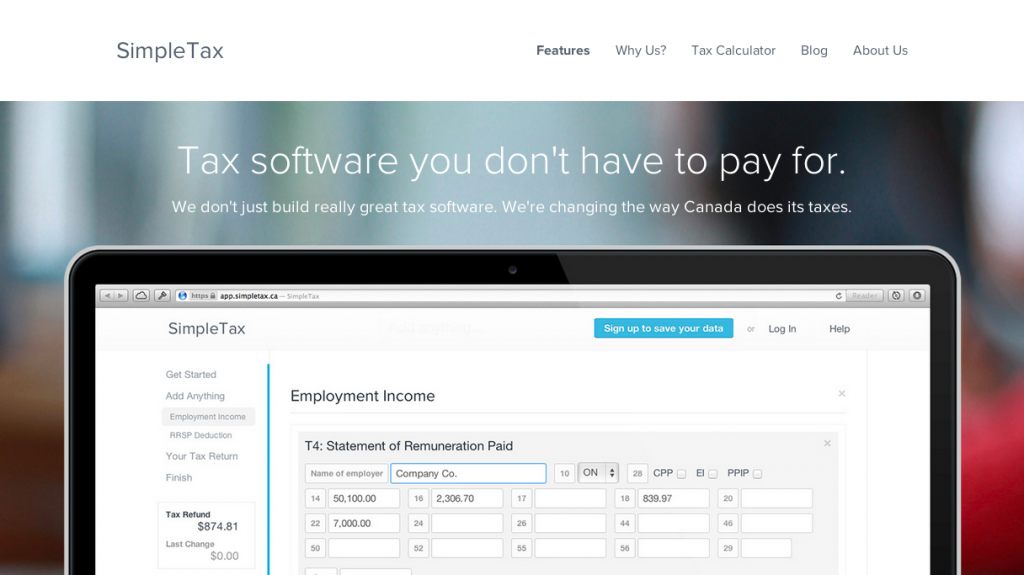Open the Features page in the top navigation
Image resolution: width=1024 pixels, height=575 pixels.
[x=563, y=50]
